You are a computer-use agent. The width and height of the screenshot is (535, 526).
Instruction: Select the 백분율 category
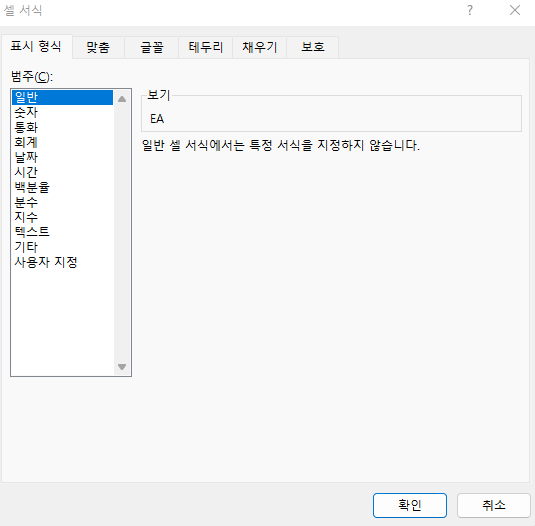point(62,187)
